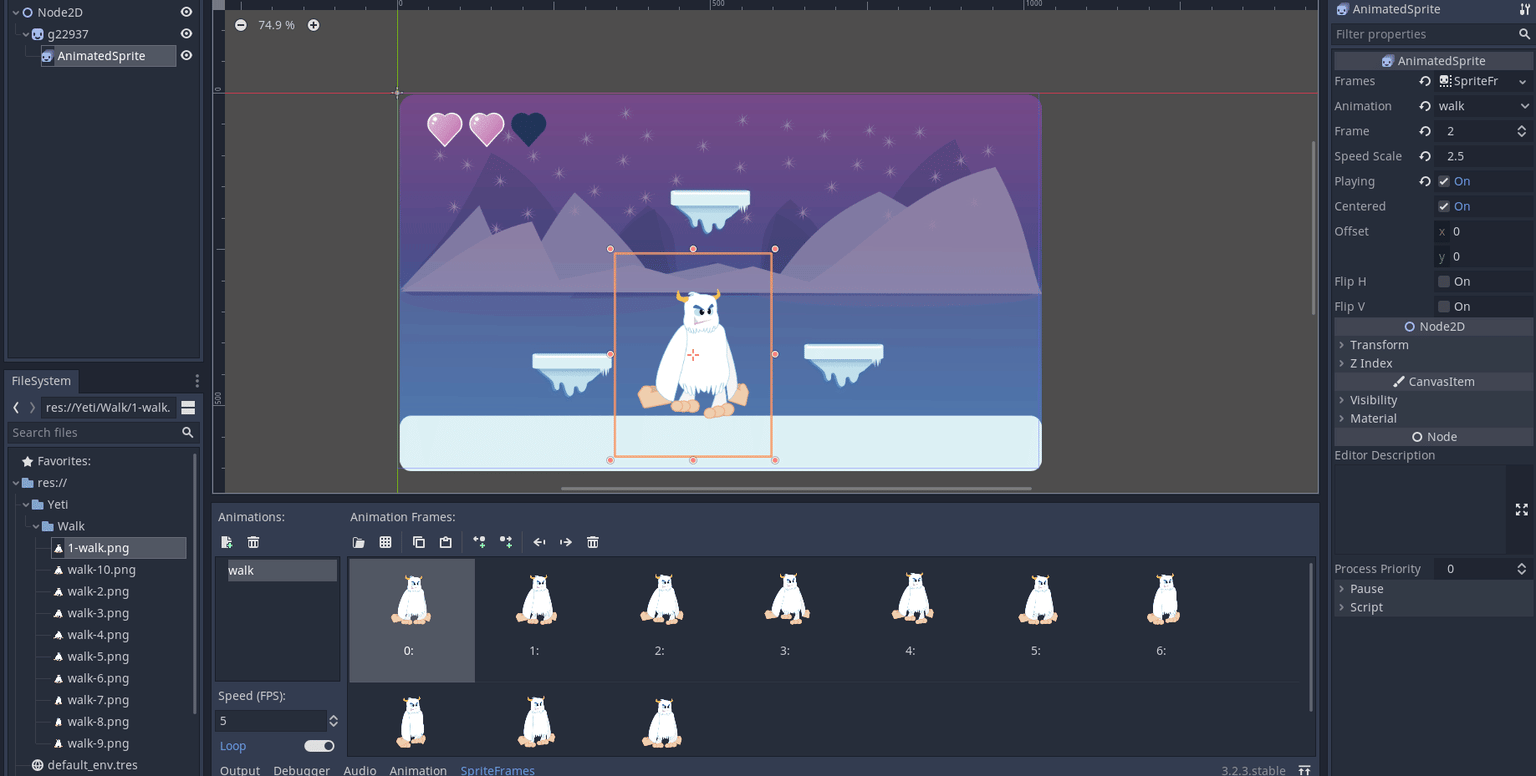Open the Audio bottom tab
Viewport: 1536px width, 776px height.
pos(360,770)
